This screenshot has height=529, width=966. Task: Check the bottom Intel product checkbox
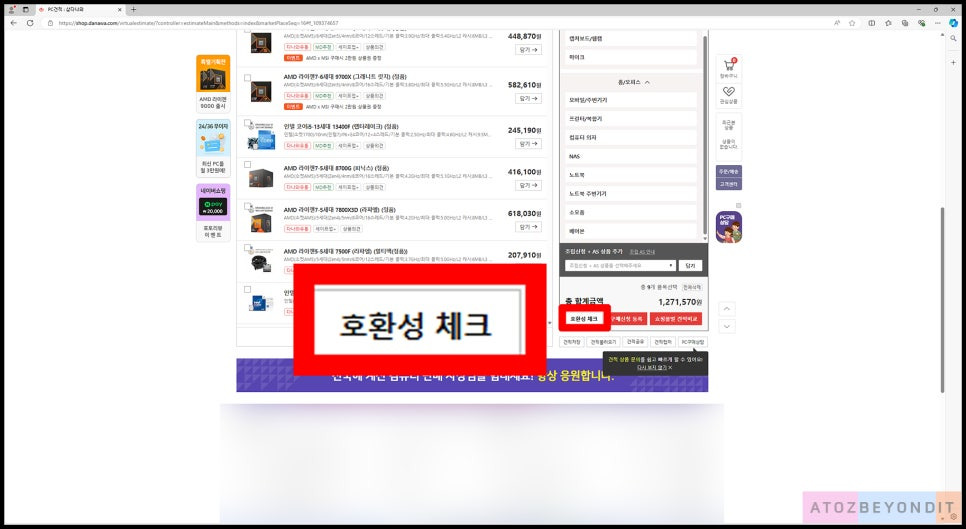pos(247,289)
